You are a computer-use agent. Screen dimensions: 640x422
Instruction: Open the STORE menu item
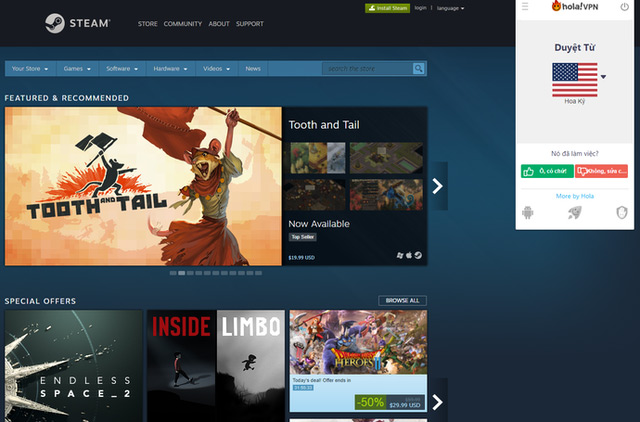tap(147, 24)
